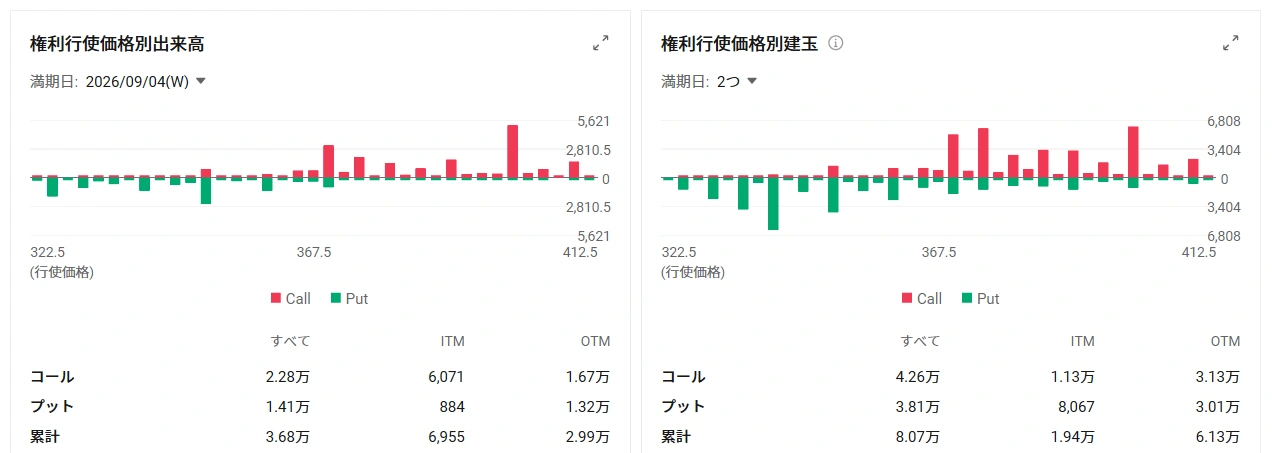
Task: Click the プット all value 1.41万
Action: (289, 406)
